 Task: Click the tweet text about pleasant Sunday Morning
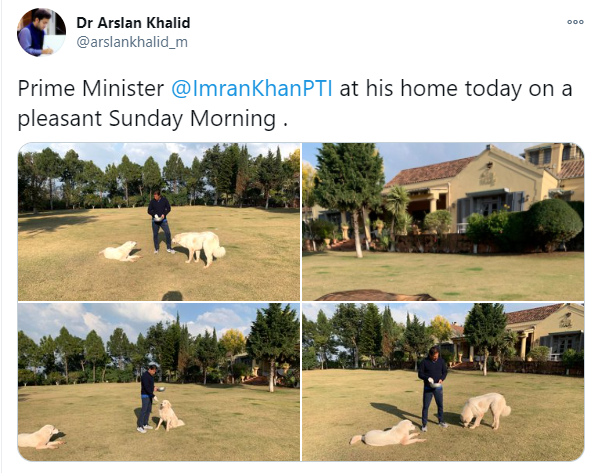295,103
